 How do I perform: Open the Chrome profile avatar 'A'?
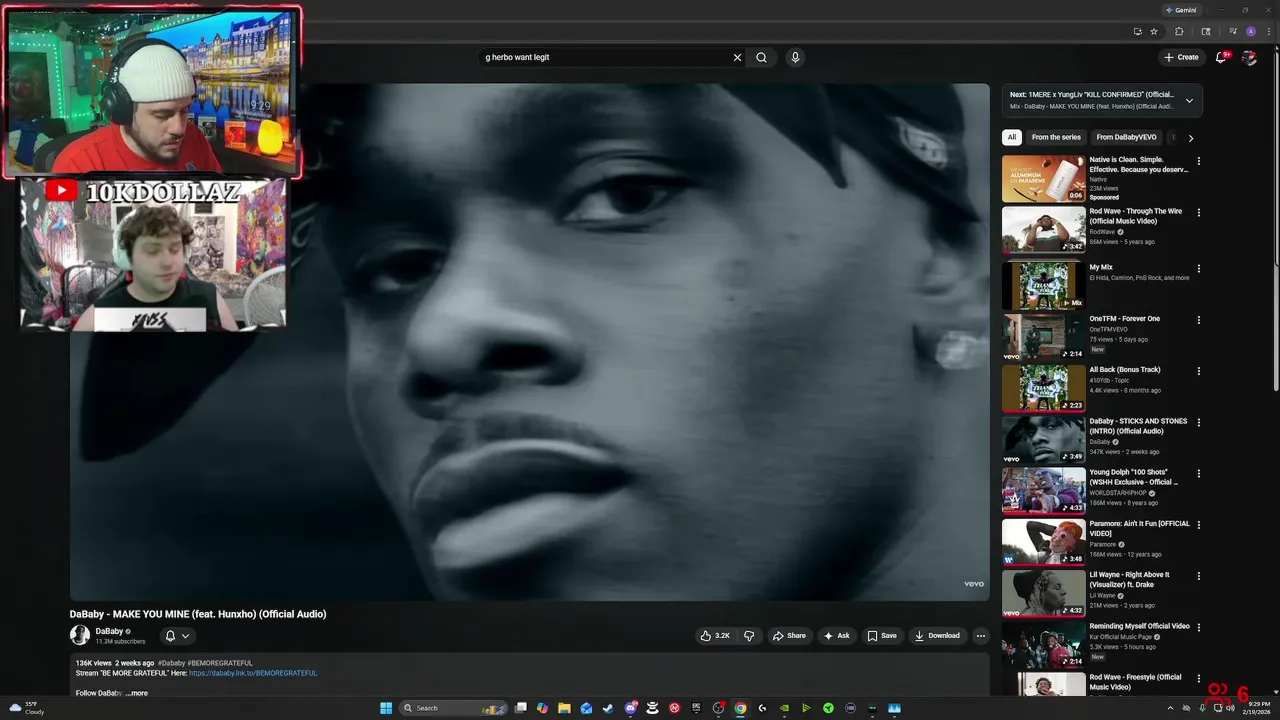click(x=1250, y=32)
